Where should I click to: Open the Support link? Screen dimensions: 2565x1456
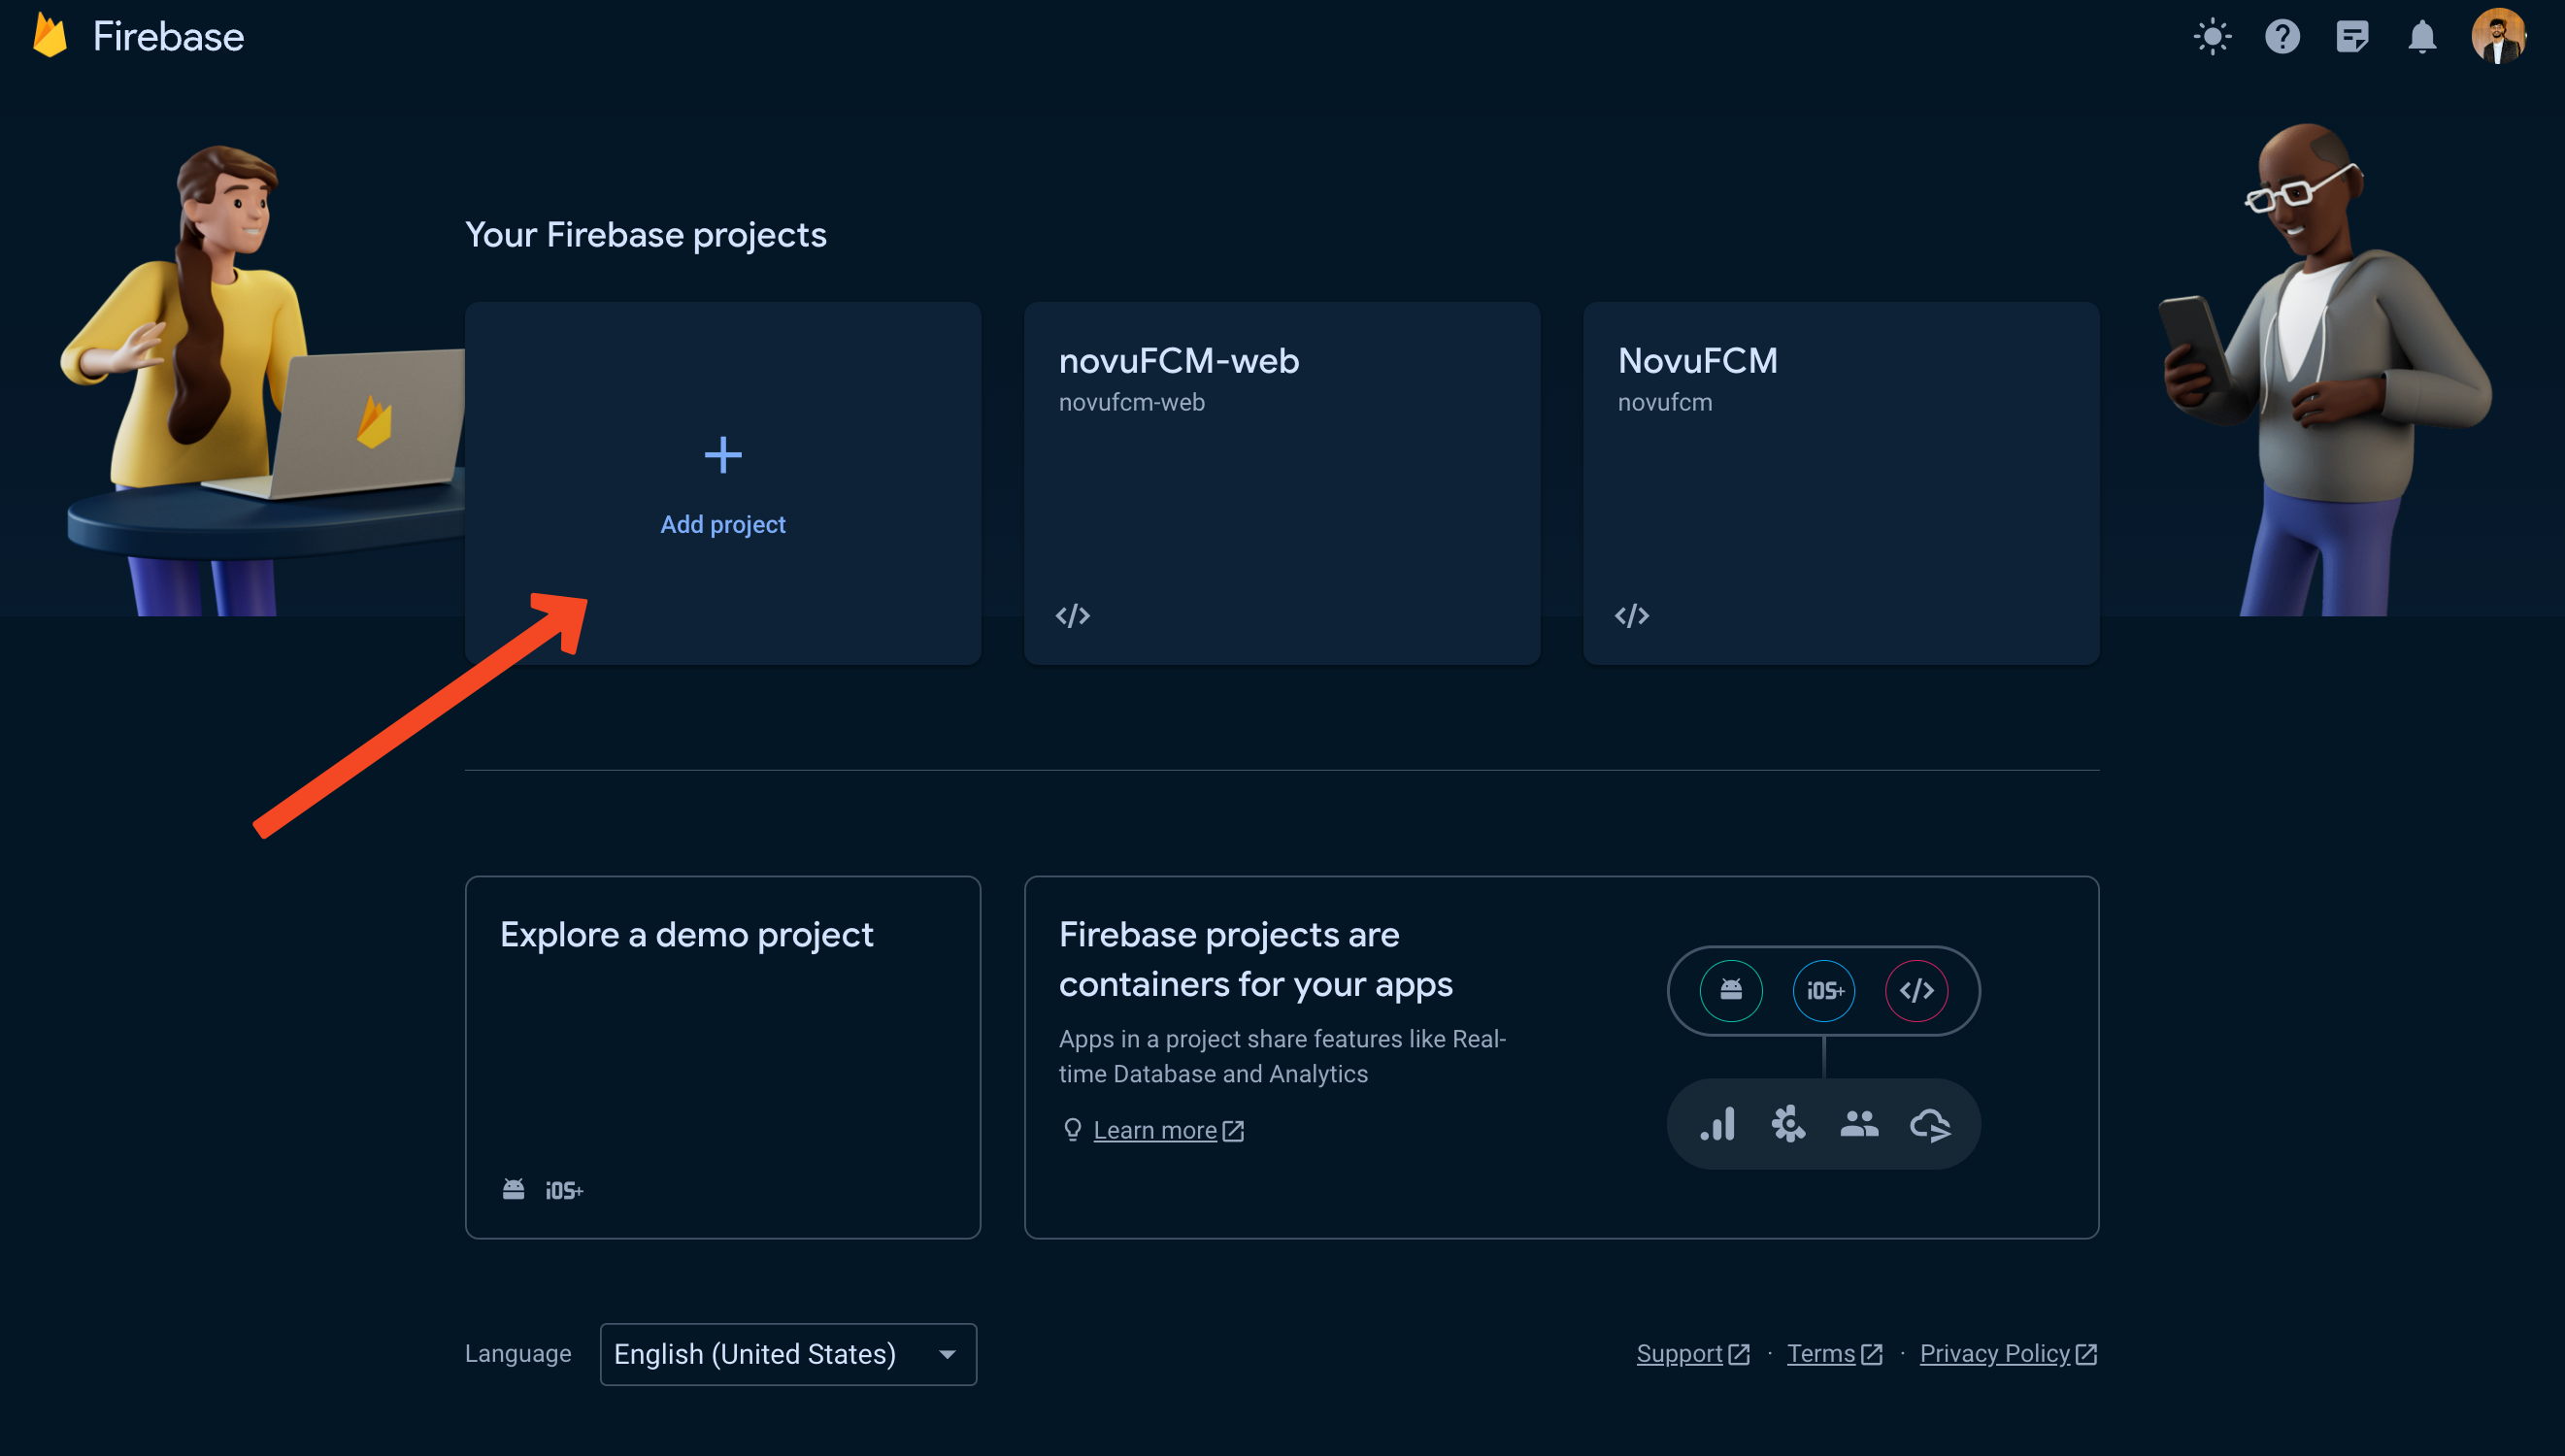[1679, 1353]
